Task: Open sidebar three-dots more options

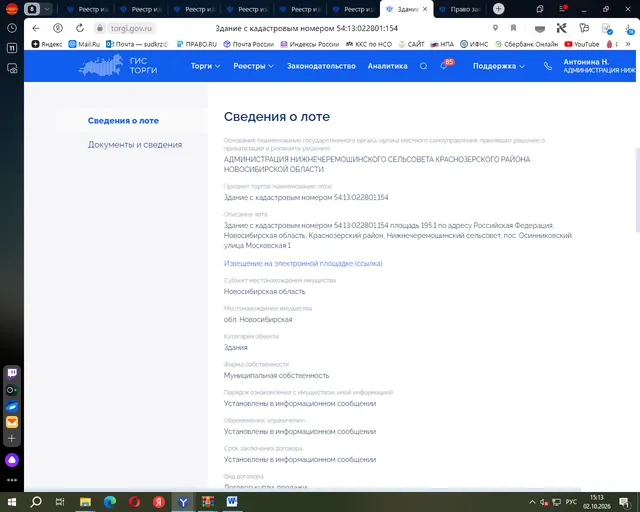Action: [x=12, y=480]
